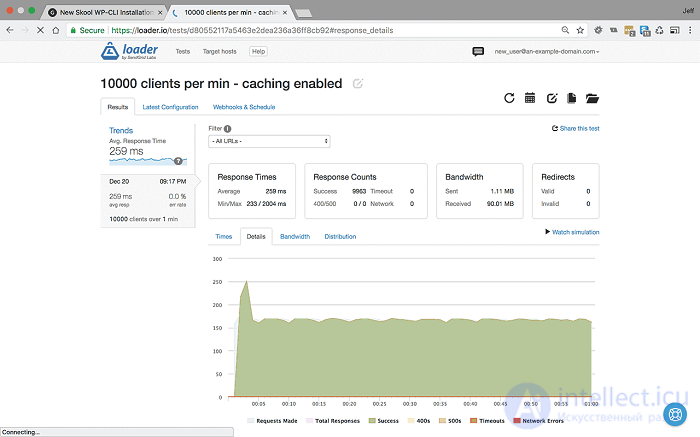
Task: Switch chart to Bandwidth tab
Action: pyautogui.click(x=295, y=237)
